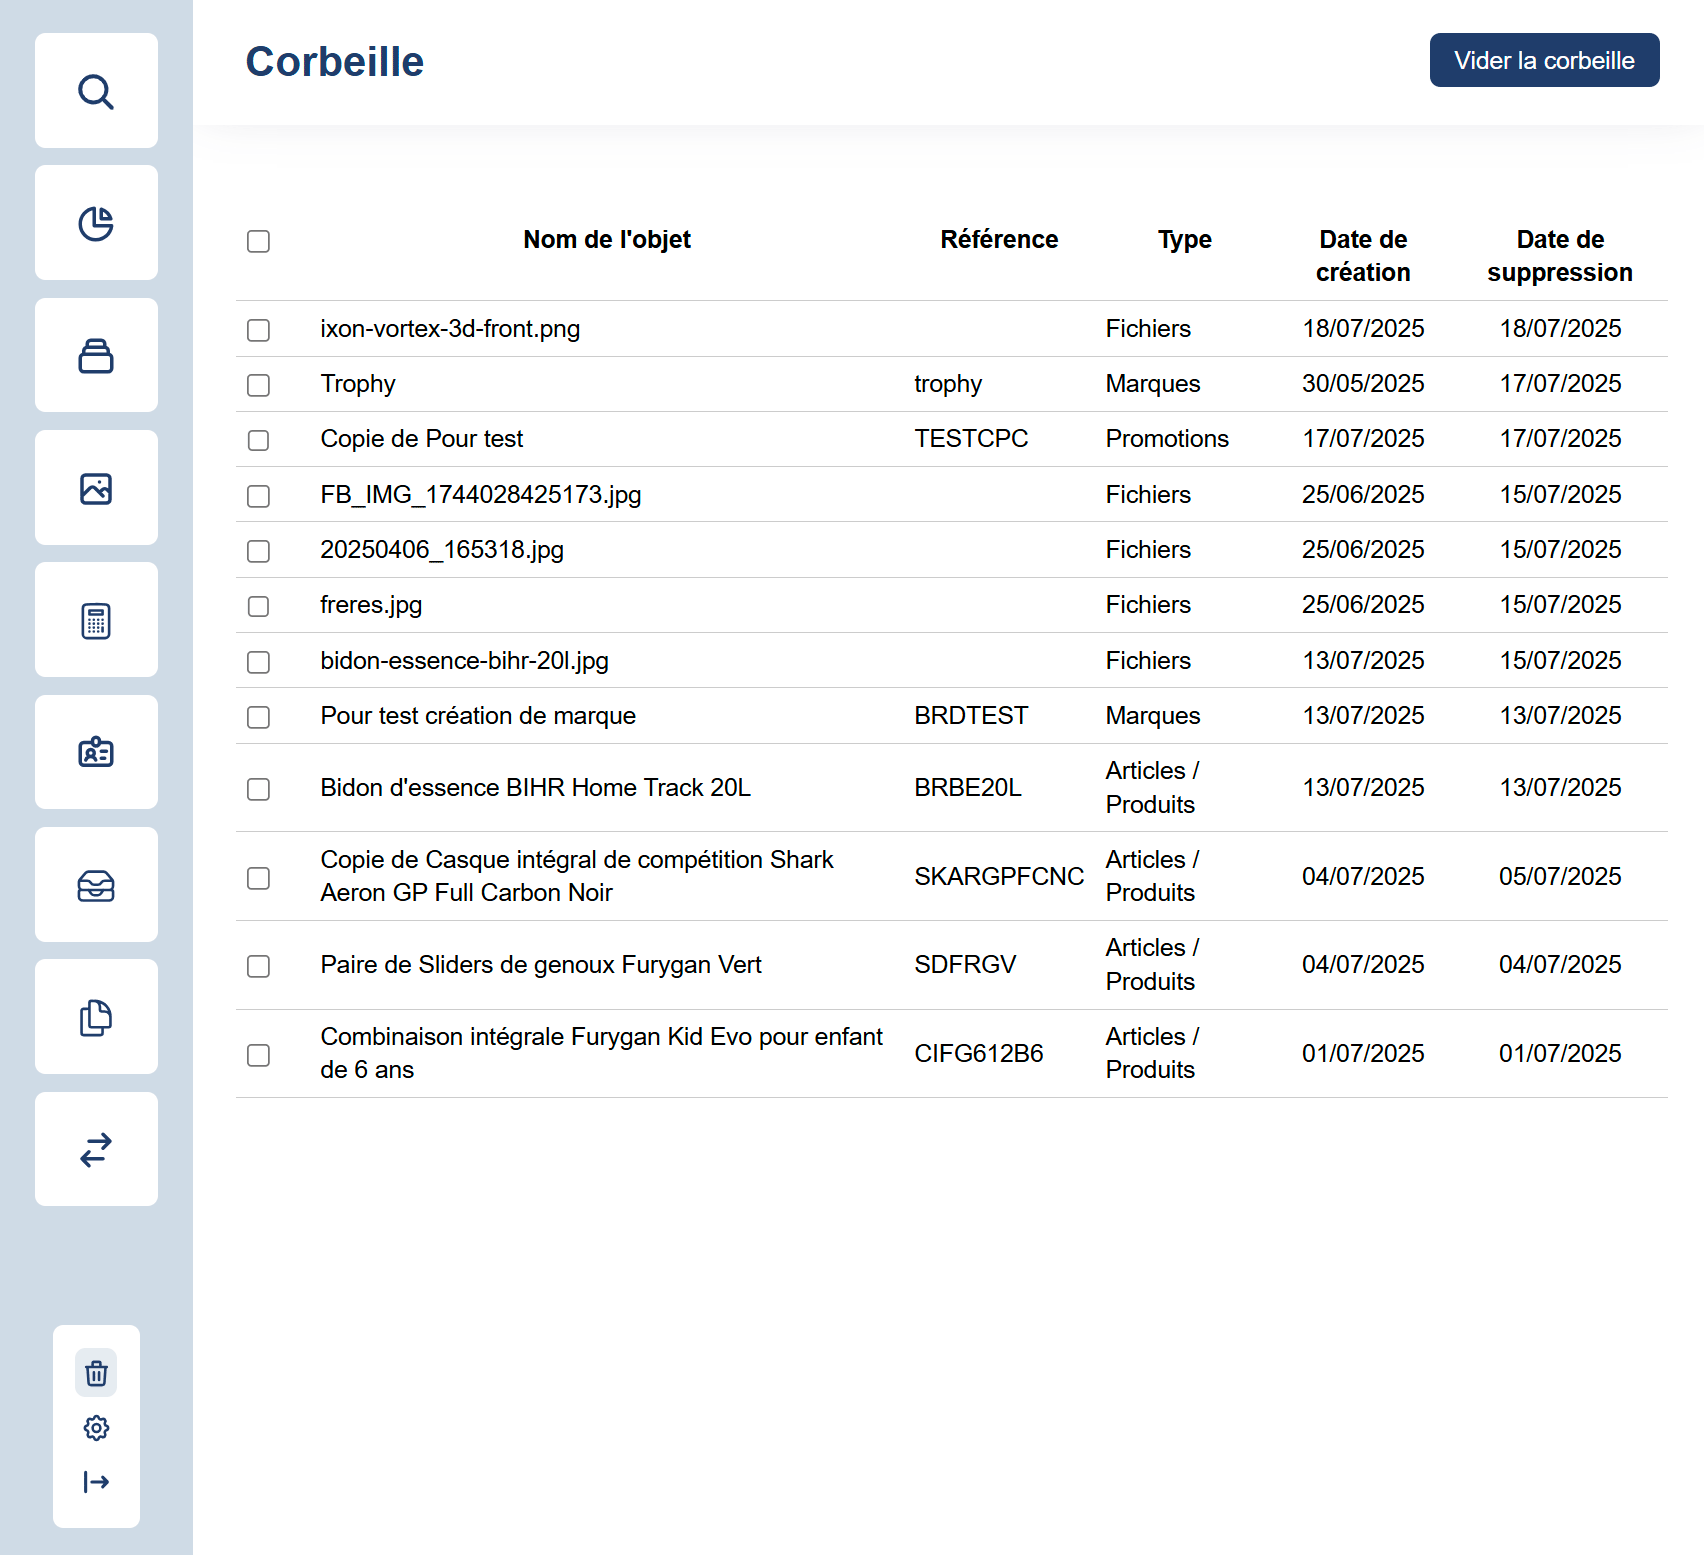Open the search magnifier in sidebar
Viewport: 1704px width, 1555px height.
[x=96, y=91]
